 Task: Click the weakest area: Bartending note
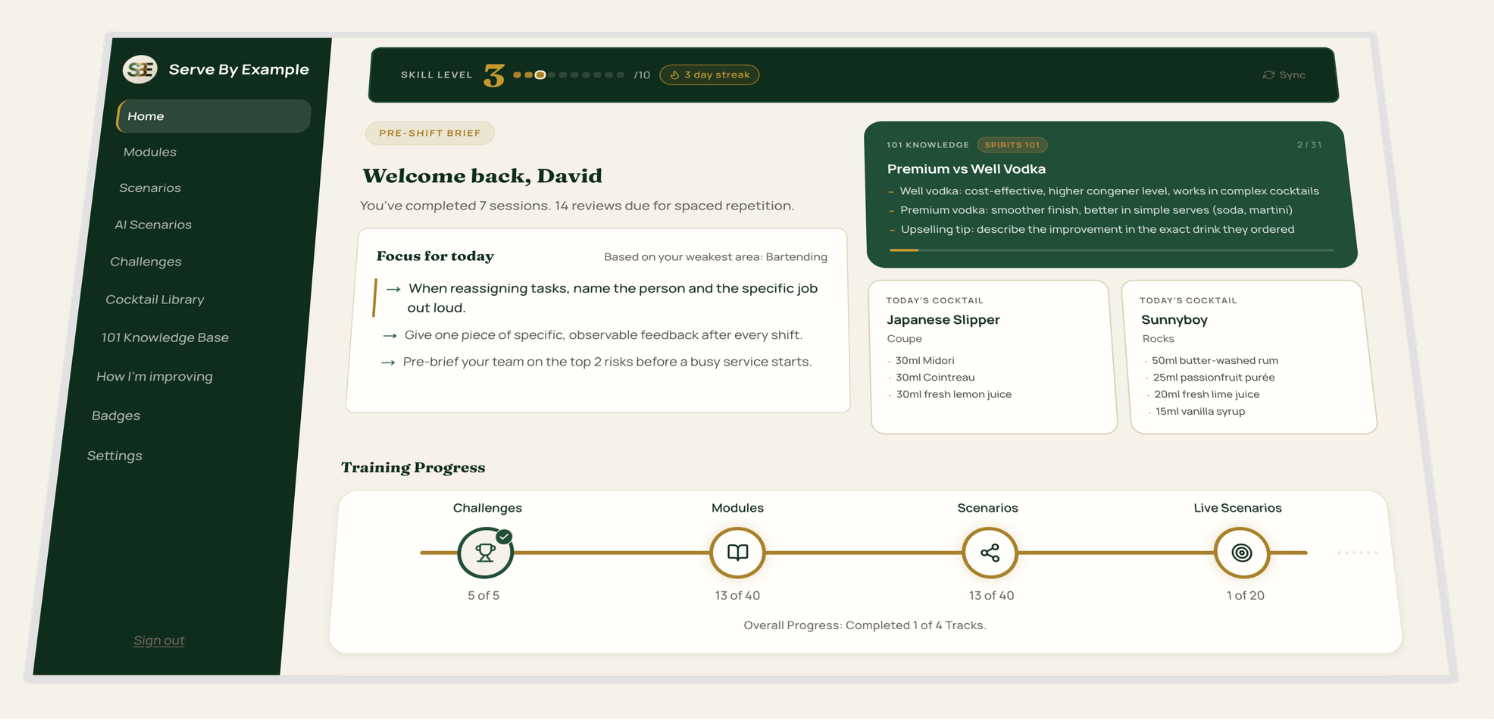pos(716,257)
